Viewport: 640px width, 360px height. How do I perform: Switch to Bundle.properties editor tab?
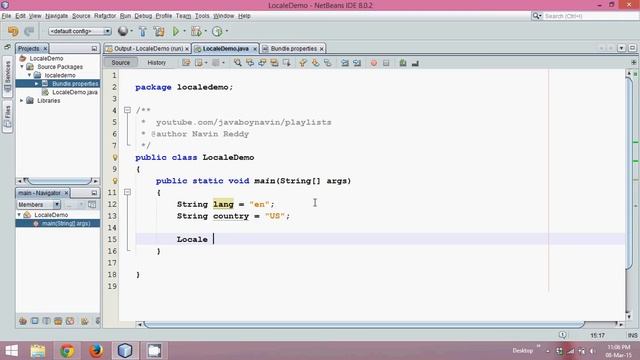293,49
